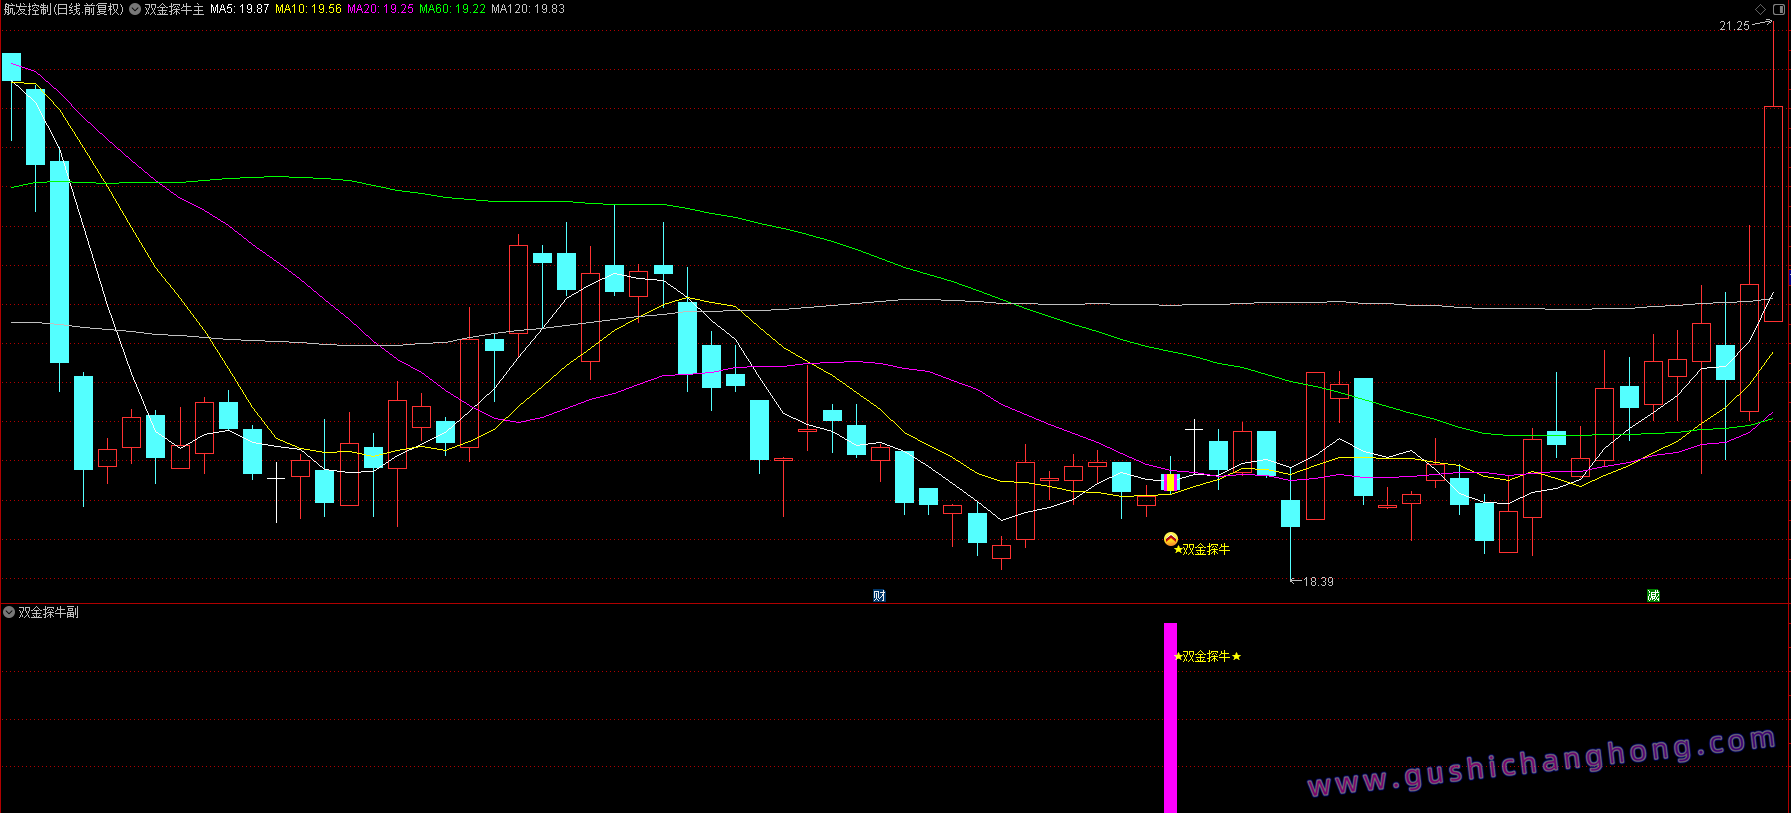Click the 财 financial event marker
1791x813 pixels.
pos(879,595)
